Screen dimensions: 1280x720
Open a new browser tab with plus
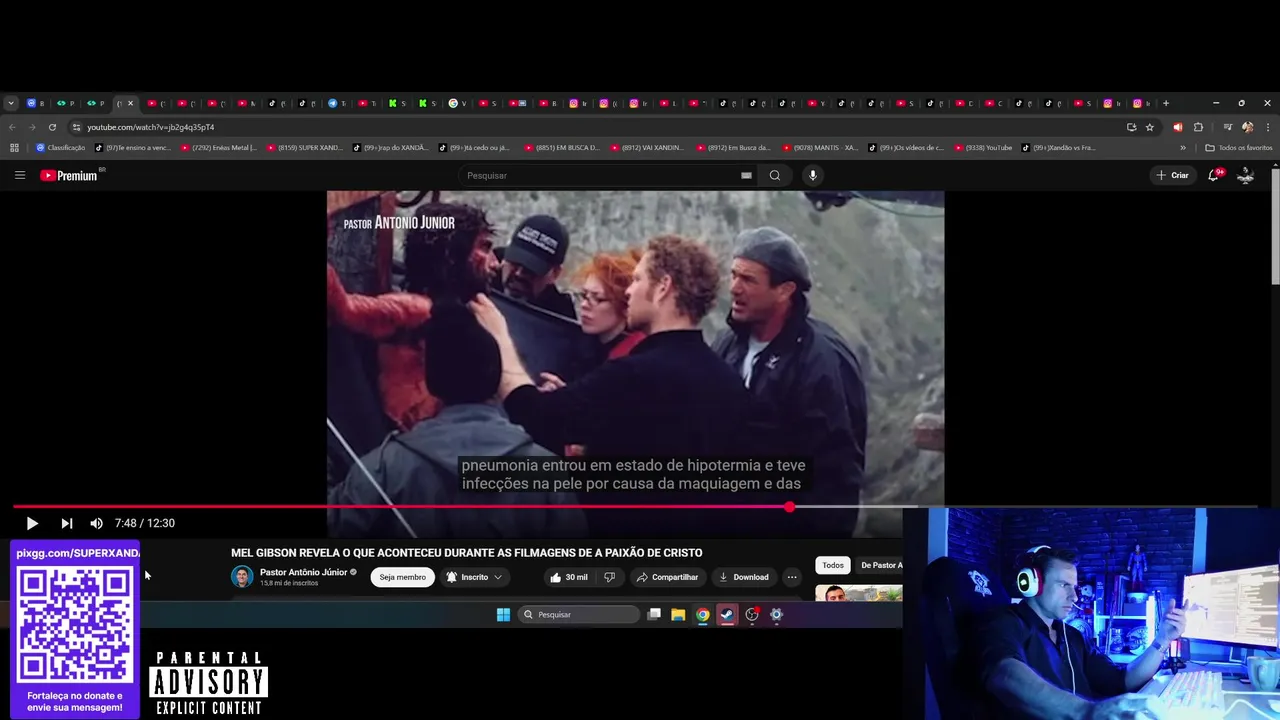coord(1165,103)
